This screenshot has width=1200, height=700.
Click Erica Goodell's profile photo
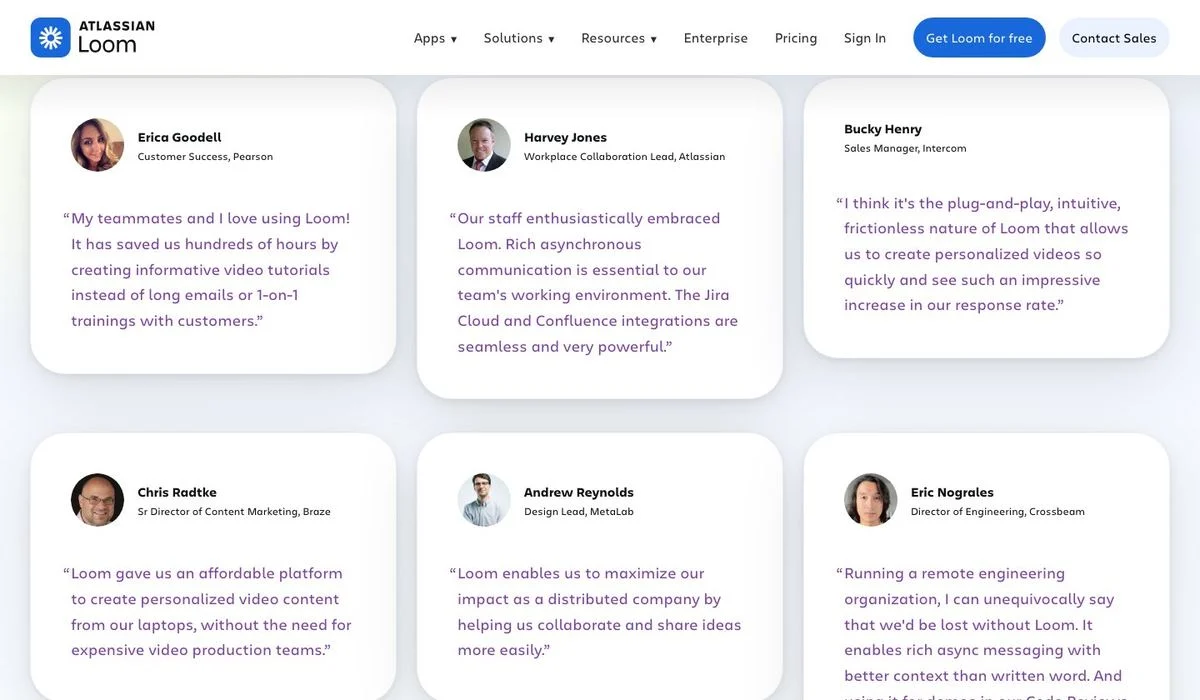pos(98,145)
